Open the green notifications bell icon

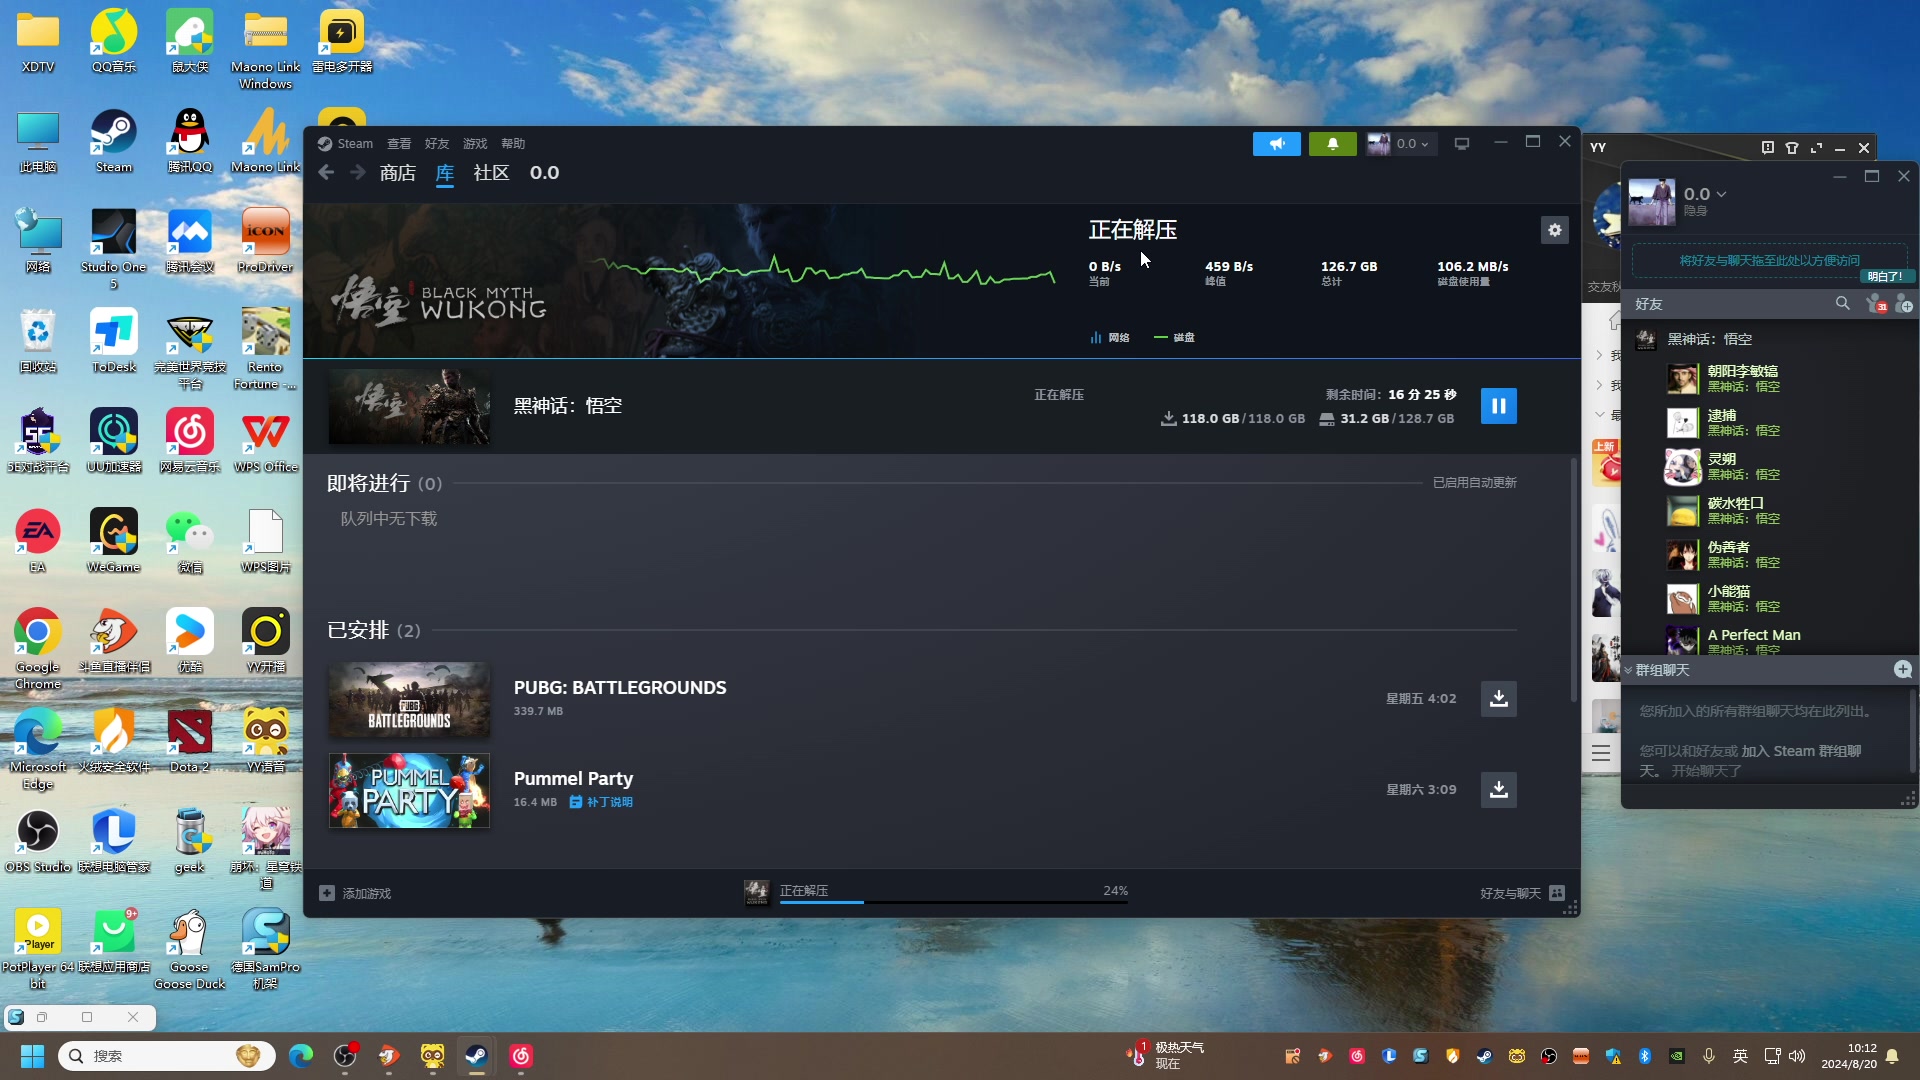click(x=1333, y=143)
